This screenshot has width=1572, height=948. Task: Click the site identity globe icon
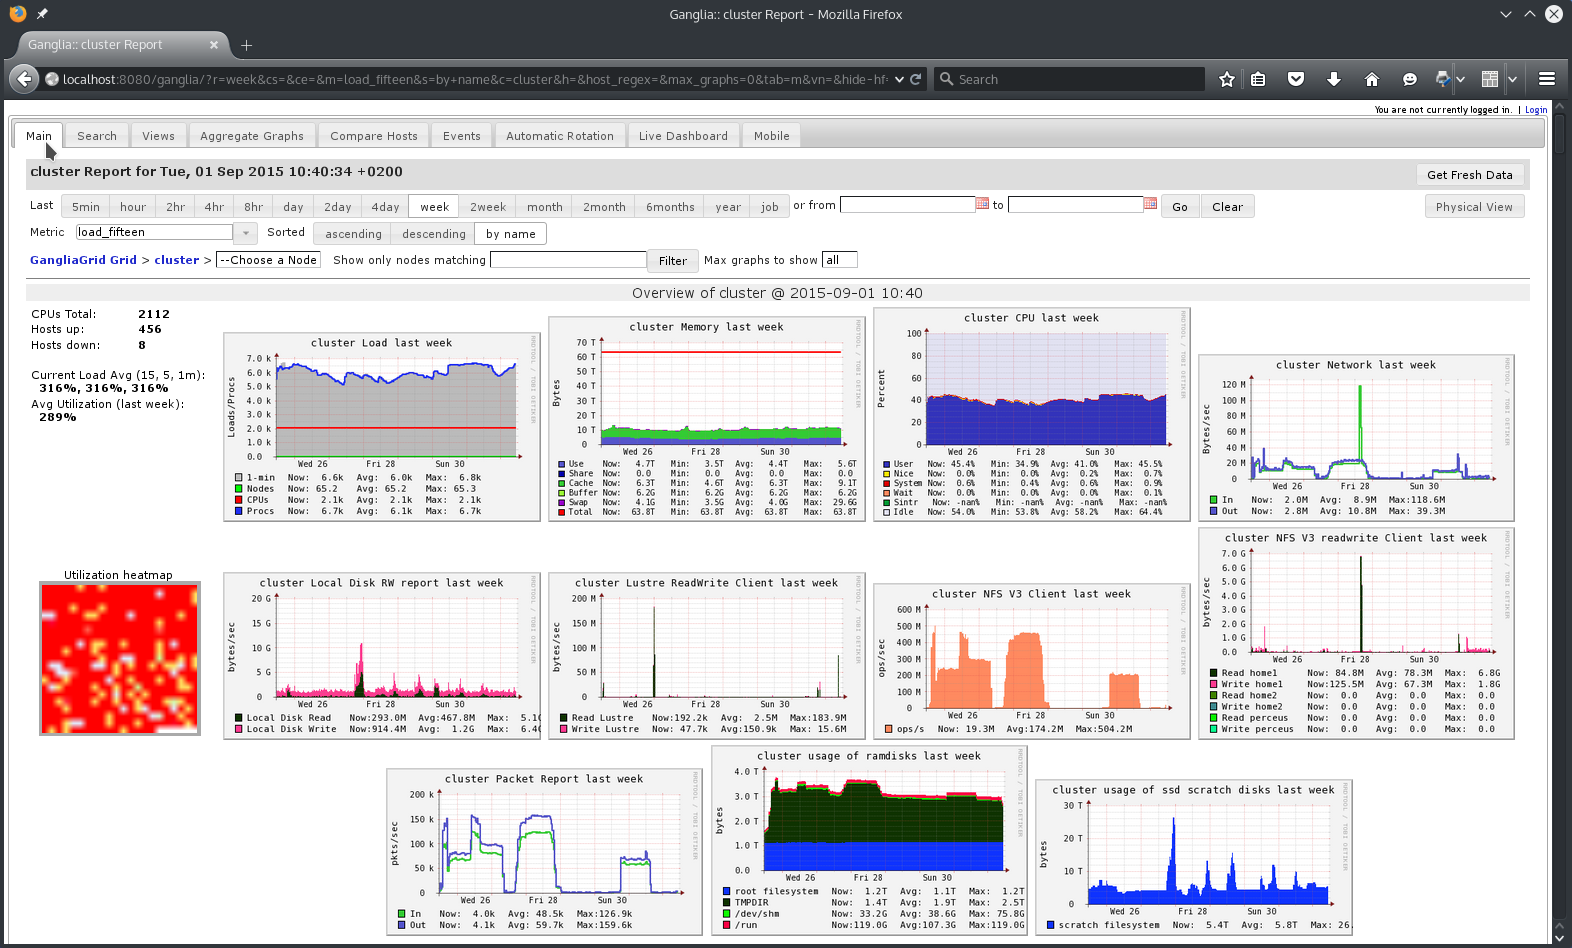[x=52, y=79]
